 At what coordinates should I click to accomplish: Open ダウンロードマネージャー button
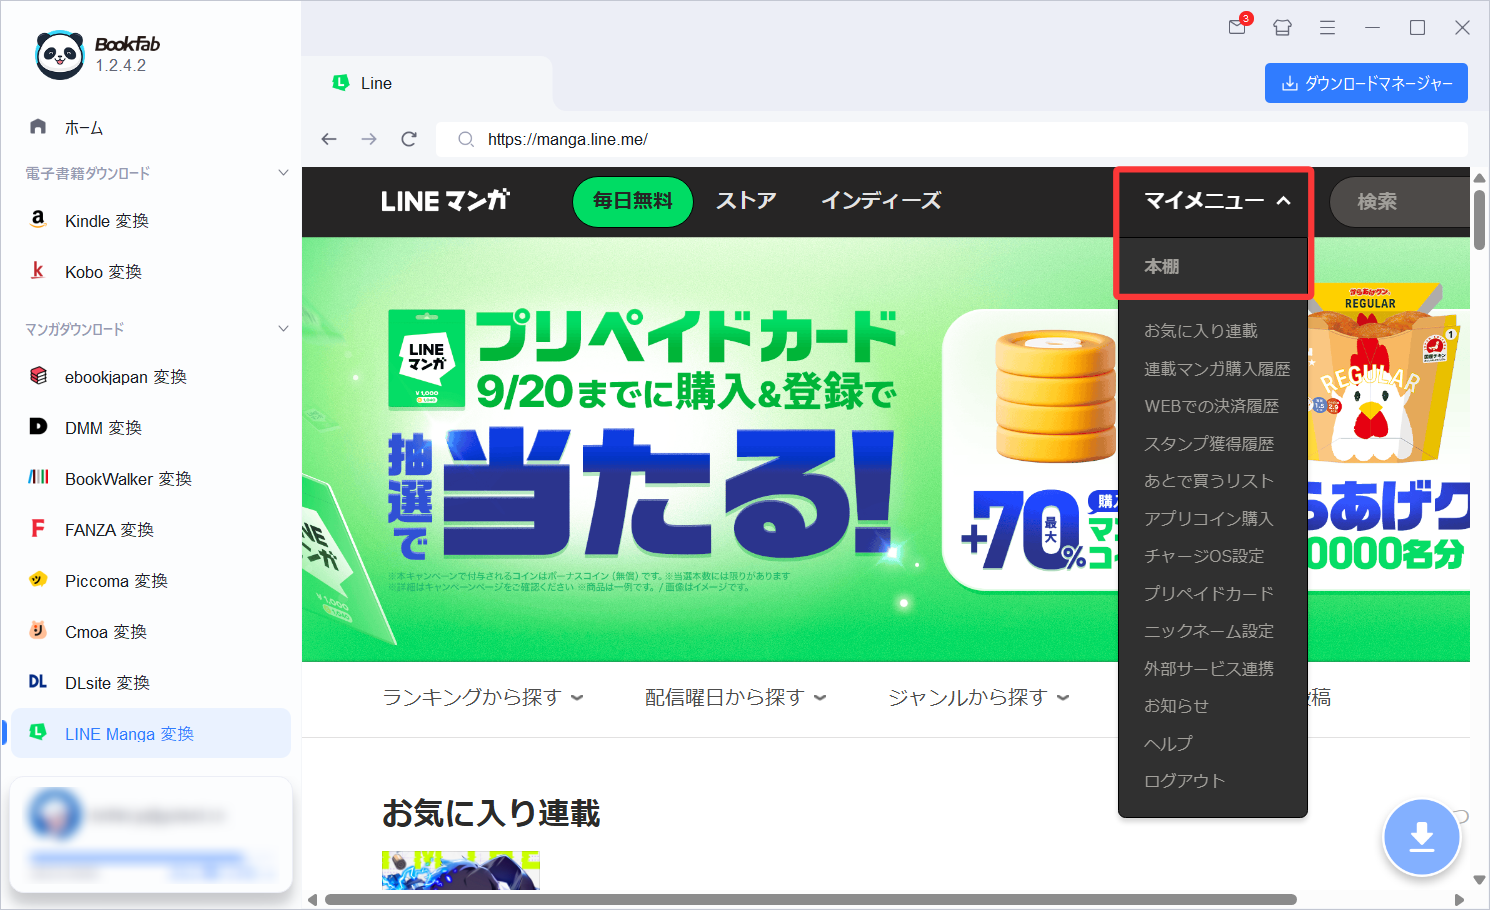click(x=1366, y=83)
